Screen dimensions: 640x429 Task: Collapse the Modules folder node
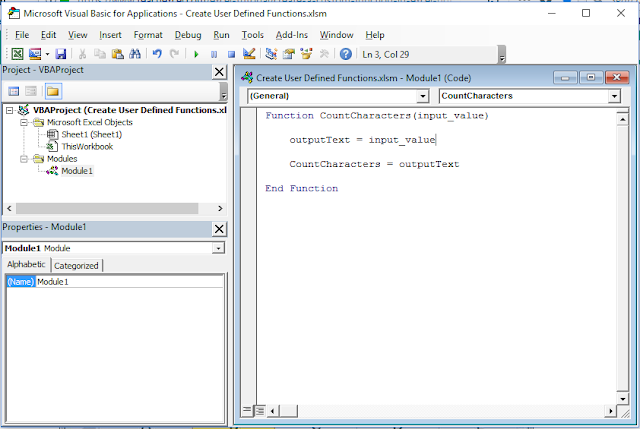click(x=24, y=159)
